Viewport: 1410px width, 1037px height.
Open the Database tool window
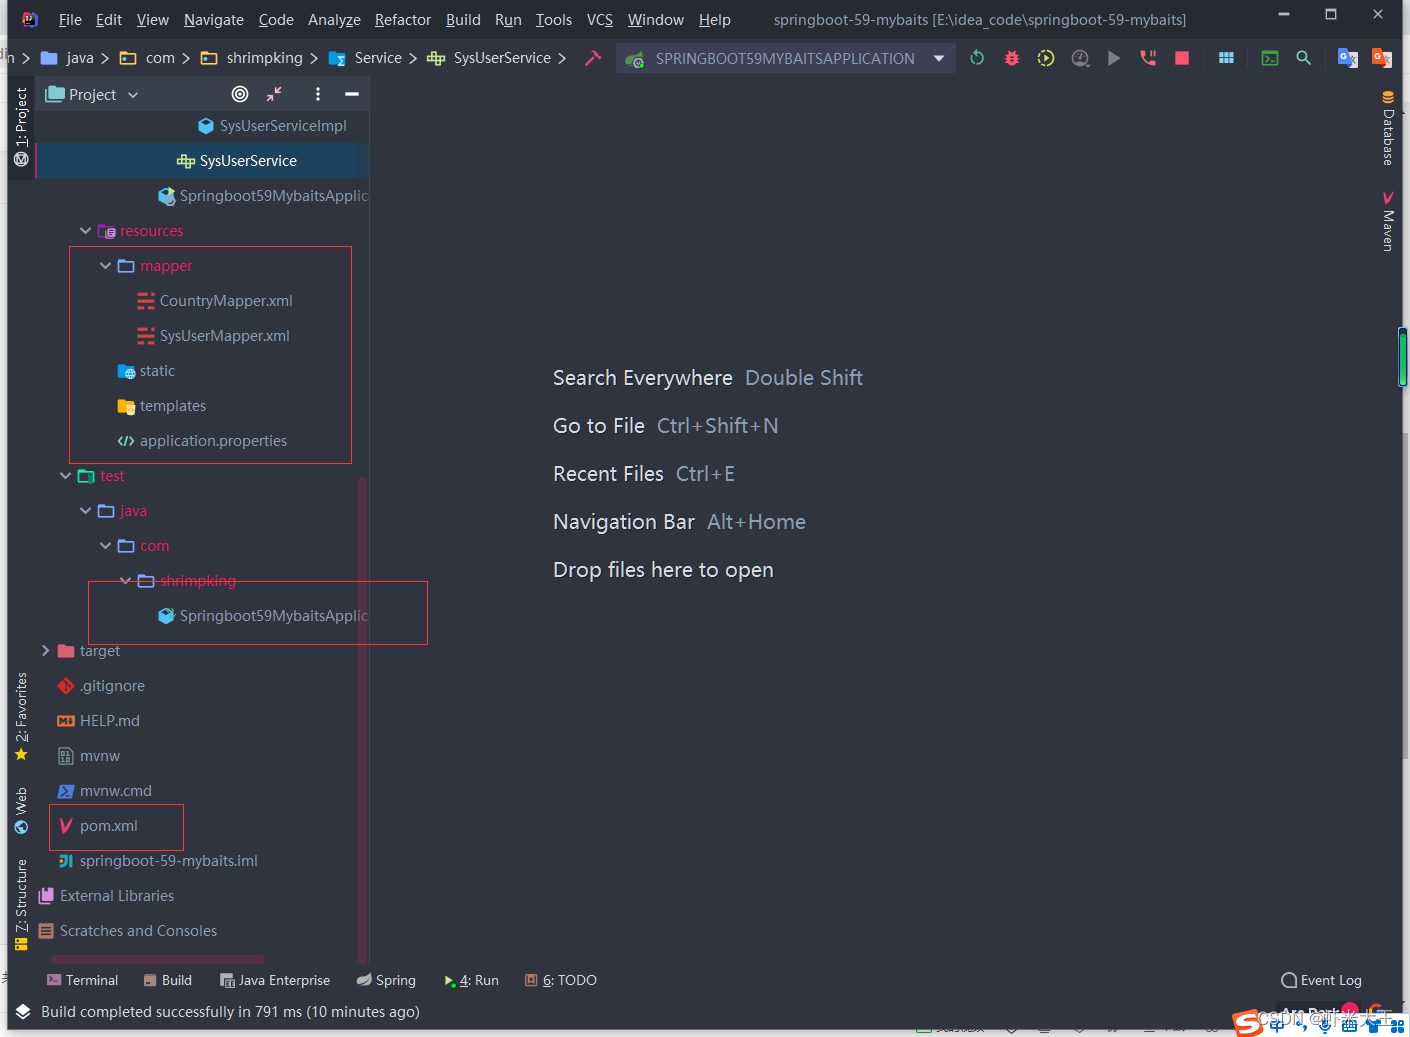[x=1387, y=135]
